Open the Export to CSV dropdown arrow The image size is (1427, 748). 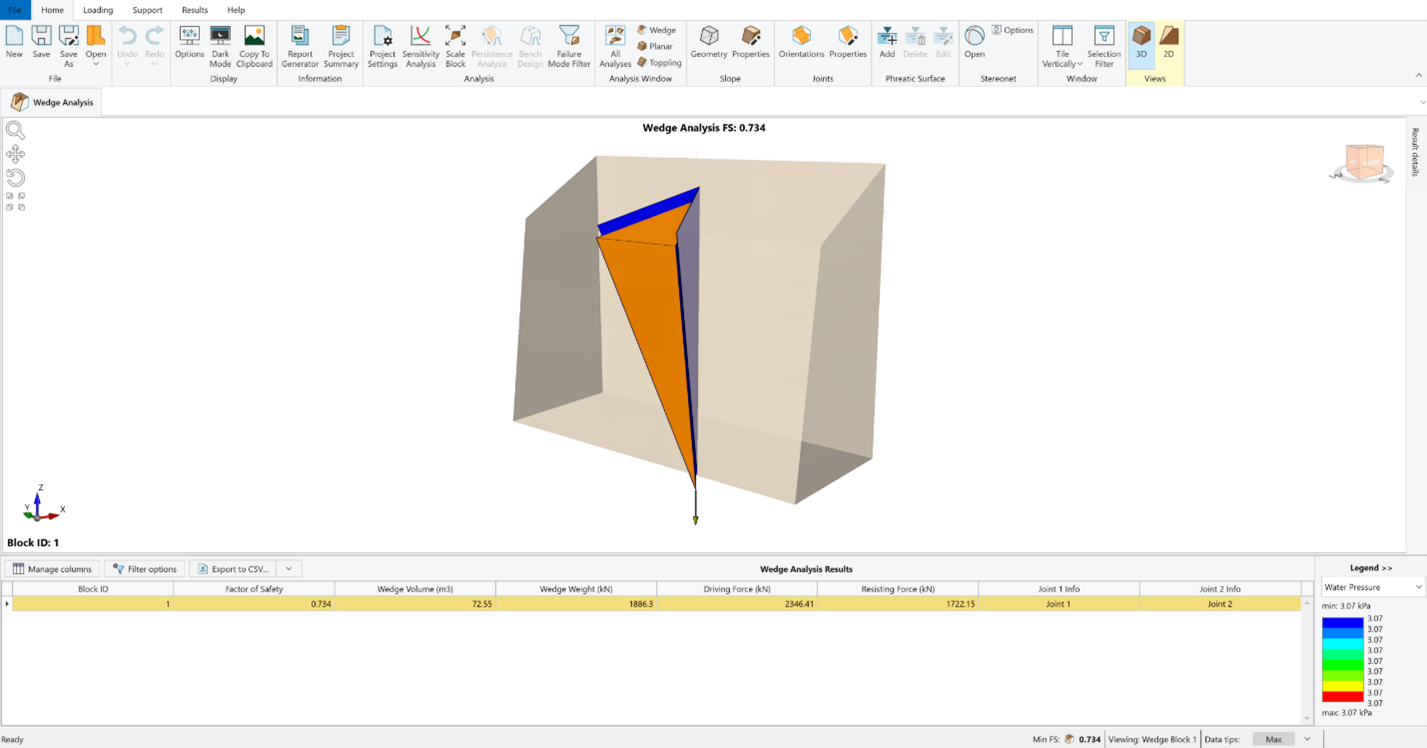[289, 569]
